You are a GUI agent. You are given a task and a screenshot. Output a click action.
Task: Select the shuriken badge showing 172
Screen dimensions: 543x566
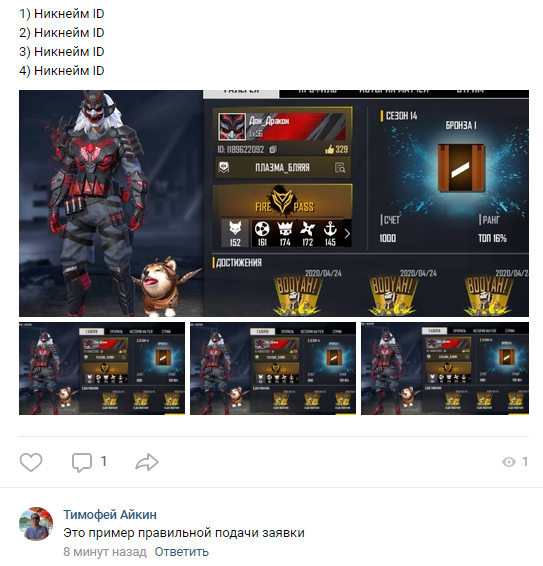click(x=308, y=233)
